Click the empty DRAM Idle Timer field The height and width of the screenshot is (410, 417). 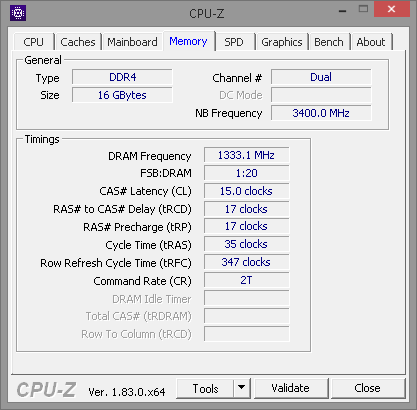[x=246, y=299]
